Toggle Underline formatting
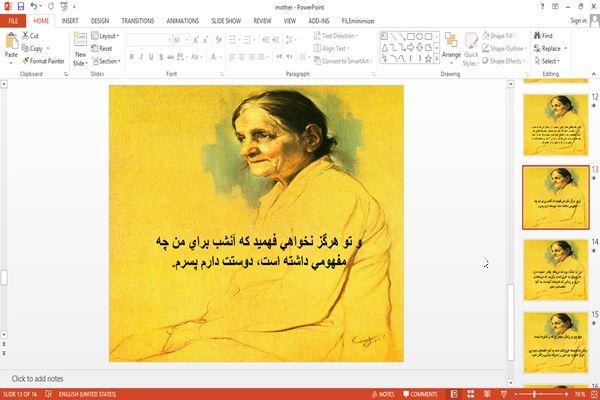 tap(151, 57)
